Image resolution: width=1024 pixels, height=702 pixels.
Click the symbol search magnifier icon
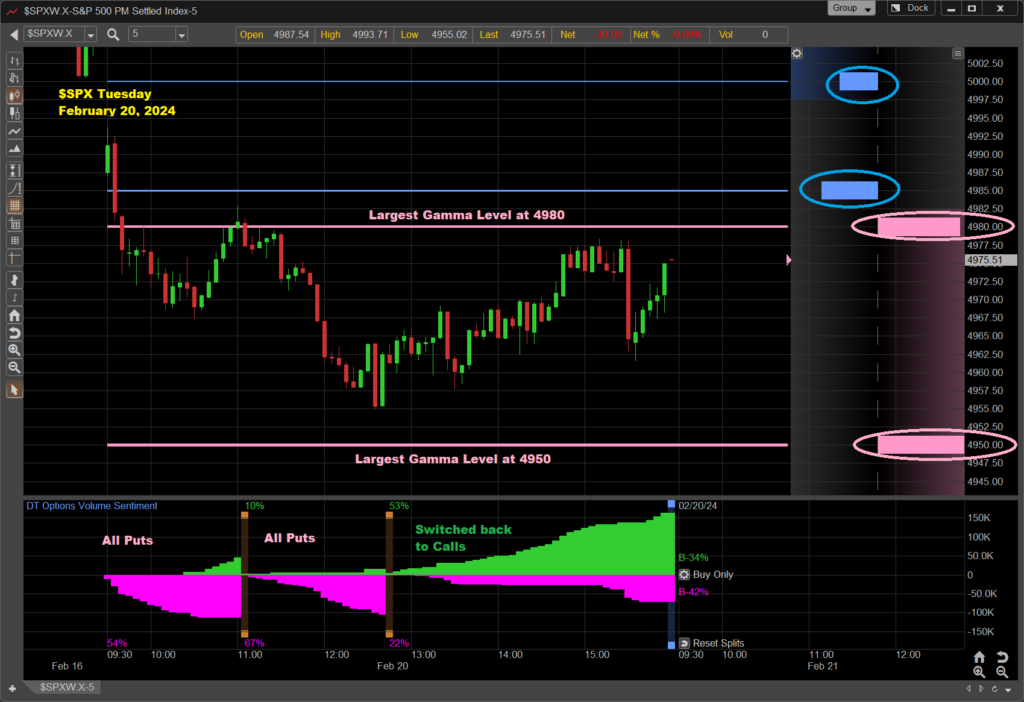point(113,34)
